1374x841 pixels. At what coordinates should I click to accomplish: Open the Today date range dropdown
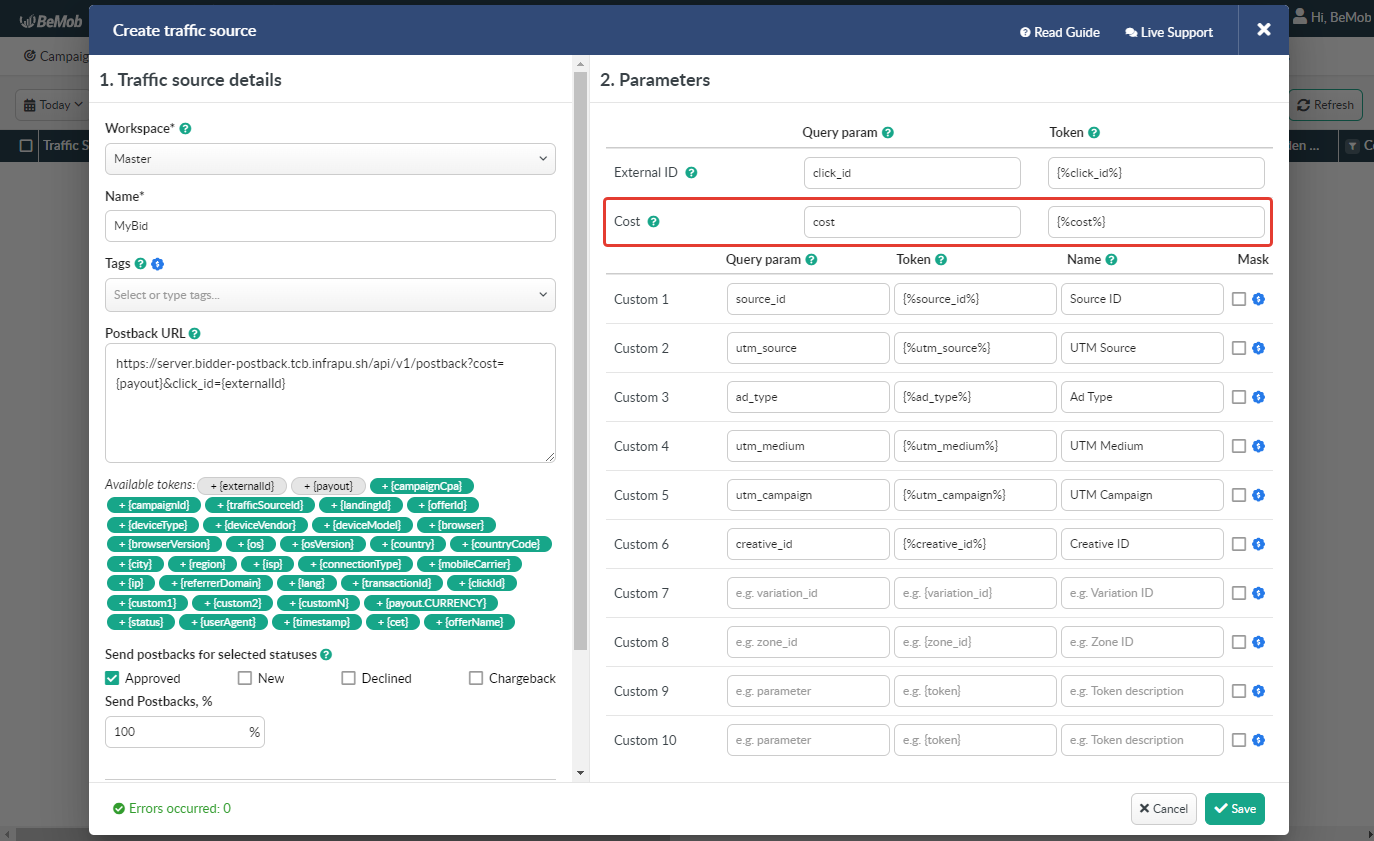coord(47,105)
